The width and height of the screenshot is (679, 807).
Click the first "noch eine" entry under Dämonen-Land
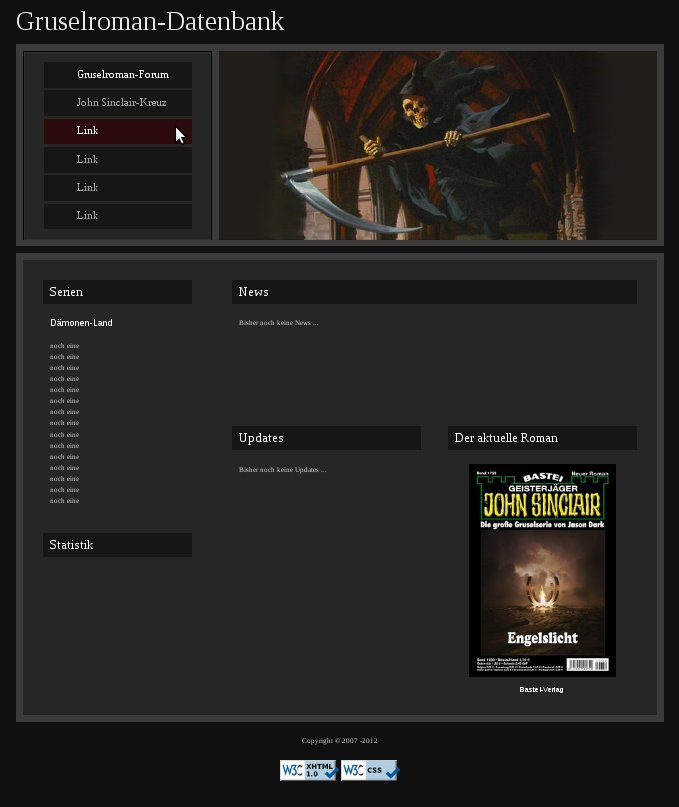point(64,345)
